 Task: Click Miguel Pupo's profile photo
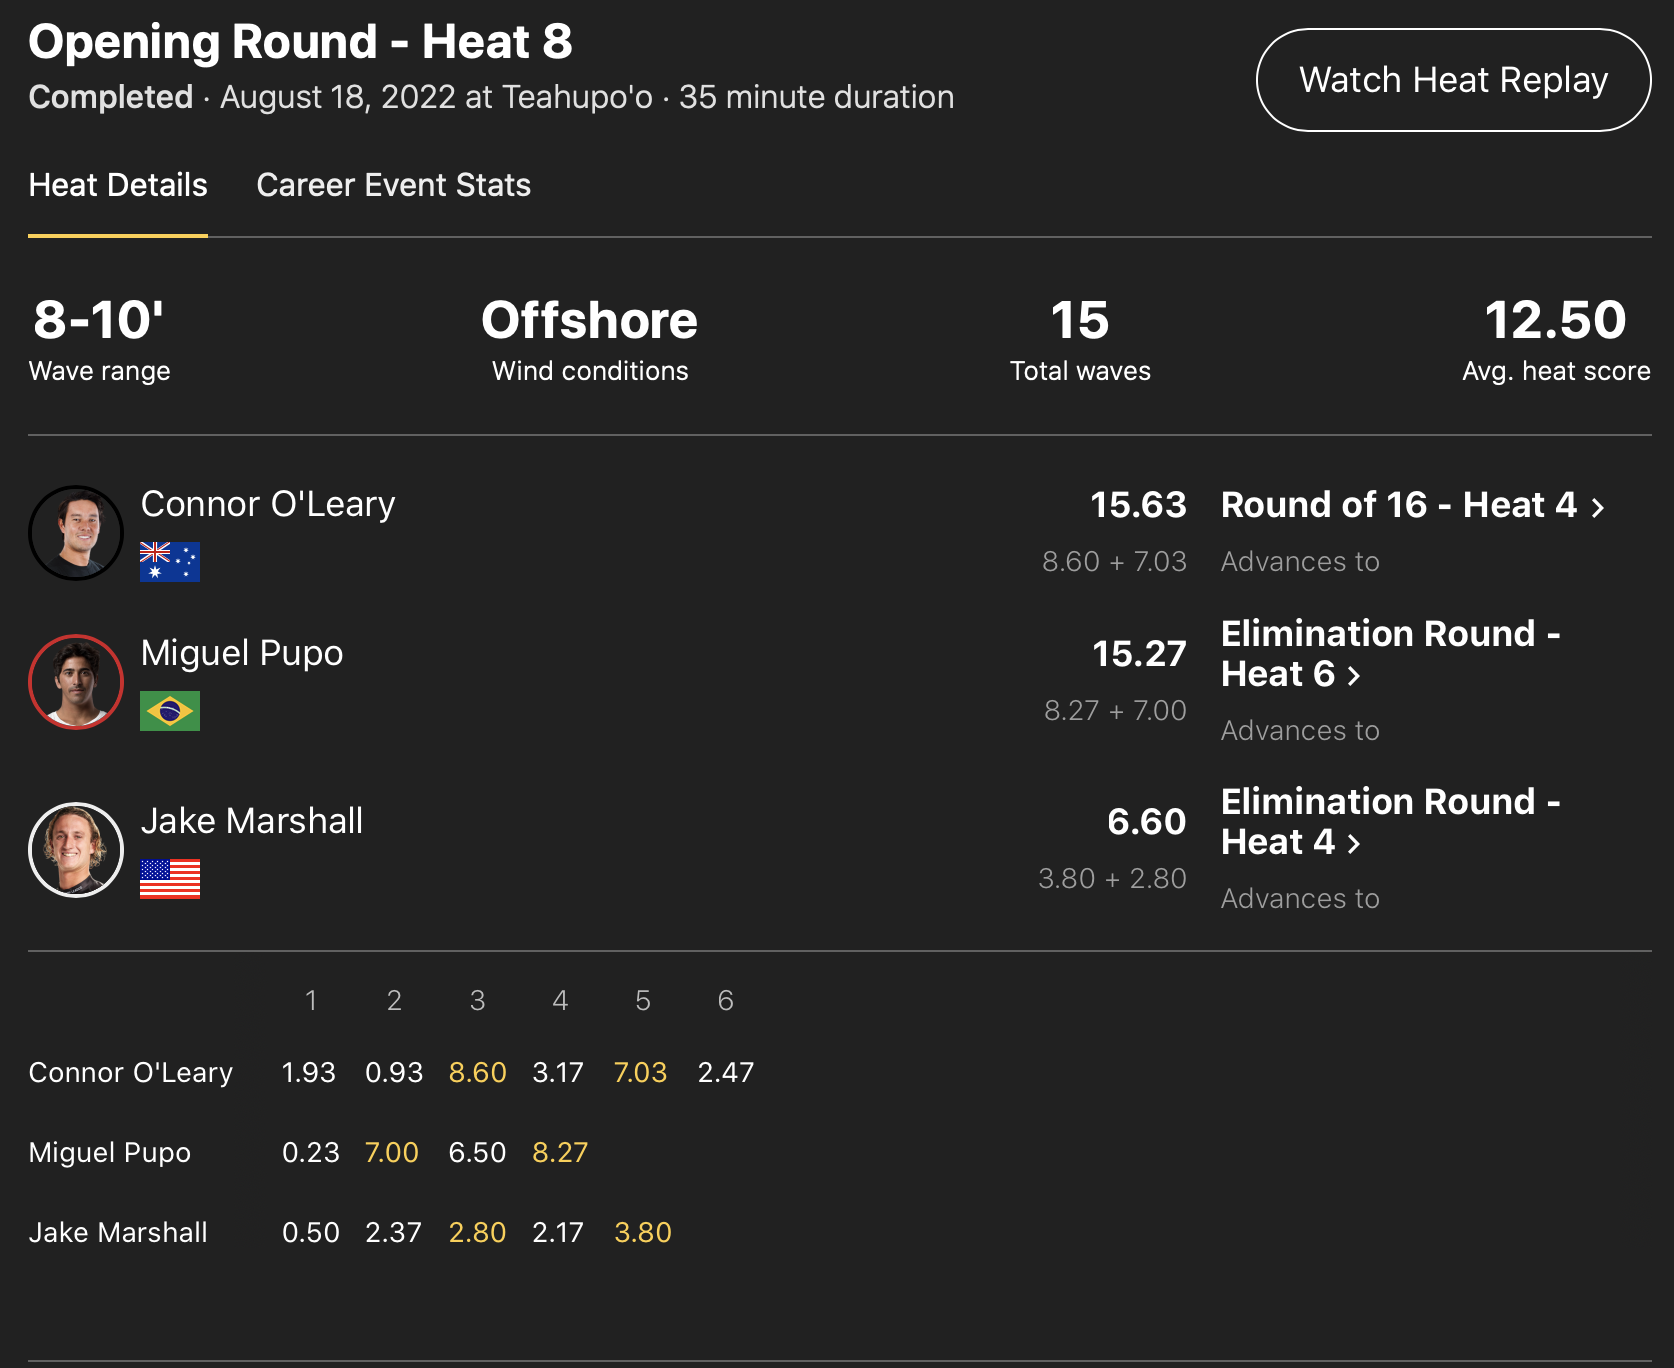coord(76,682)
